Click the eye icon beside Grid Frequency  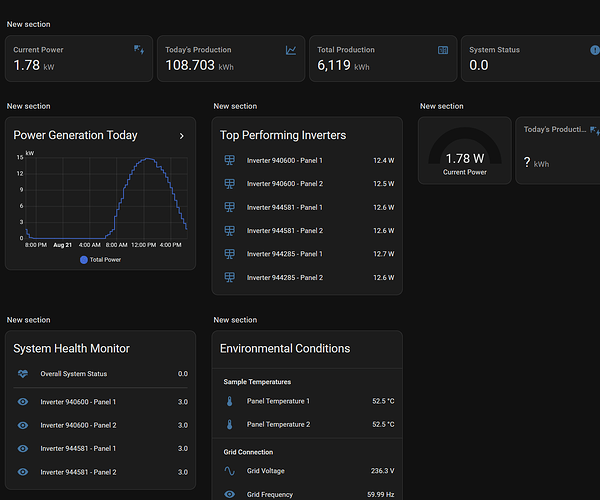pos(229,494)
